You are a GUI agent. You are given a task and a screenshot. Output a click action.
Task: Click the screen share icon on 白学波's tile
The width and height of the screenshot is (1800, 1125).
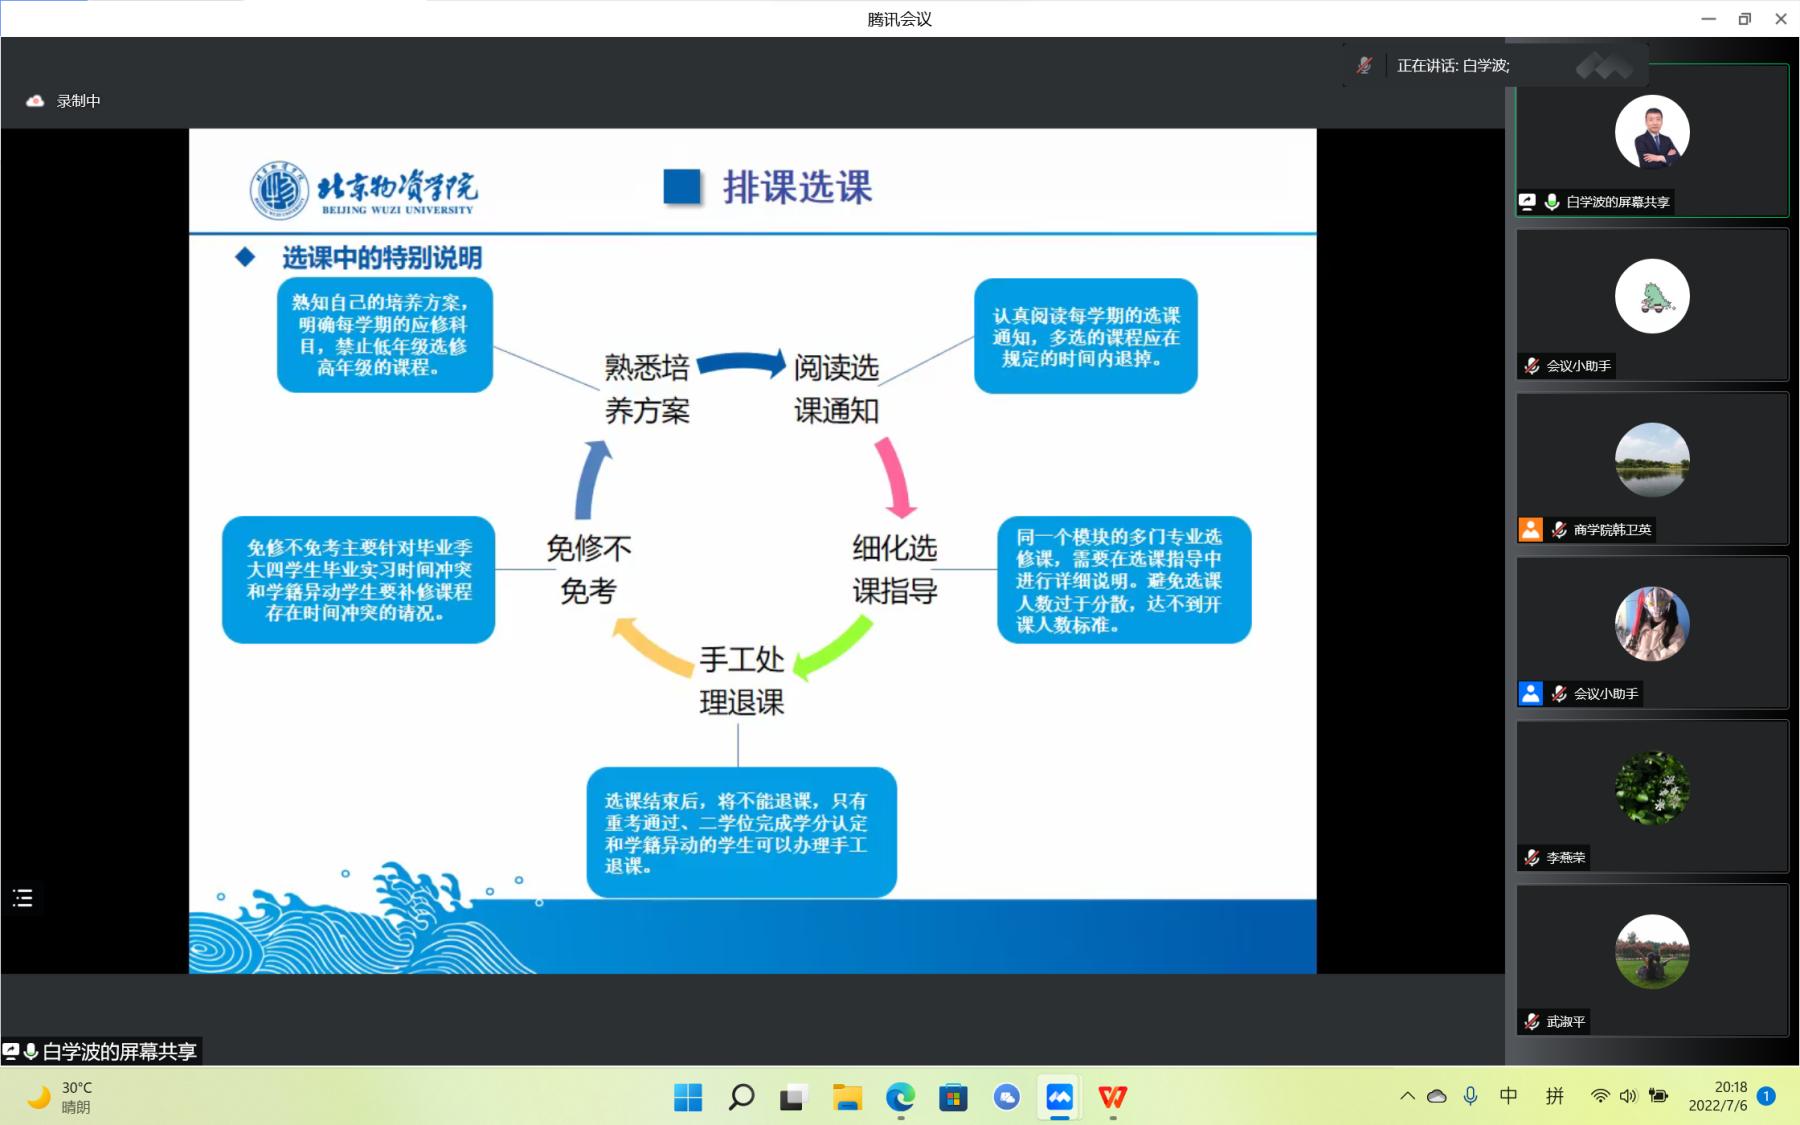click(x=1527, y=202)
